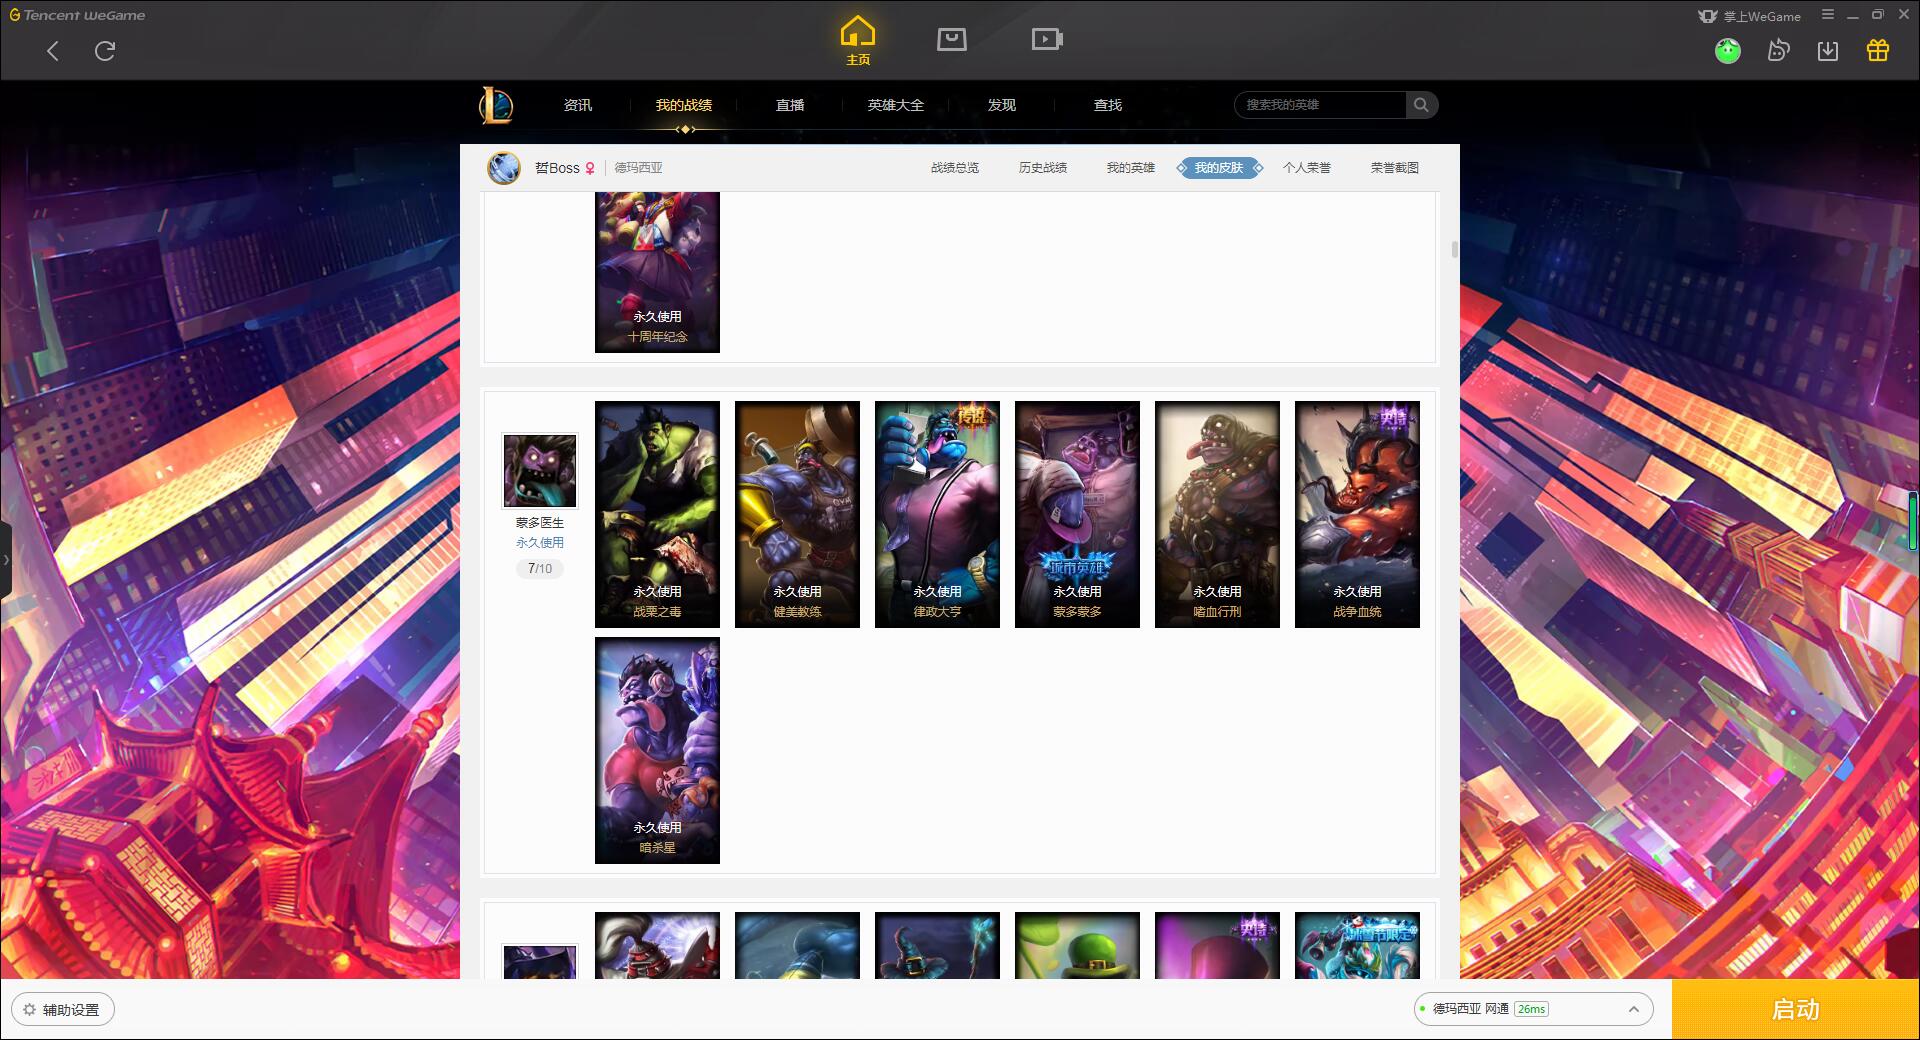
Task: Open the 英雄大全 champions menu
Action: pos(896,105)
